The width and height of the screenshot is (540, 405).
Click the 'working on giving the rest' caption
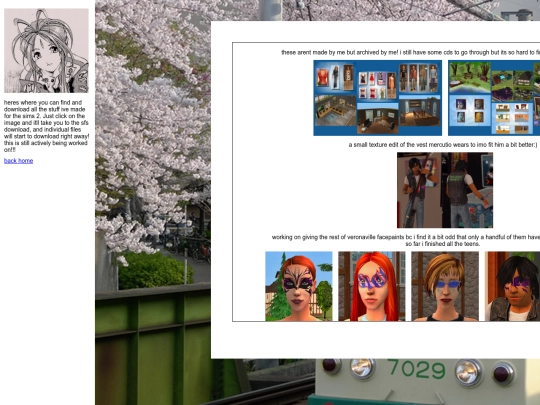click(406, 237)
